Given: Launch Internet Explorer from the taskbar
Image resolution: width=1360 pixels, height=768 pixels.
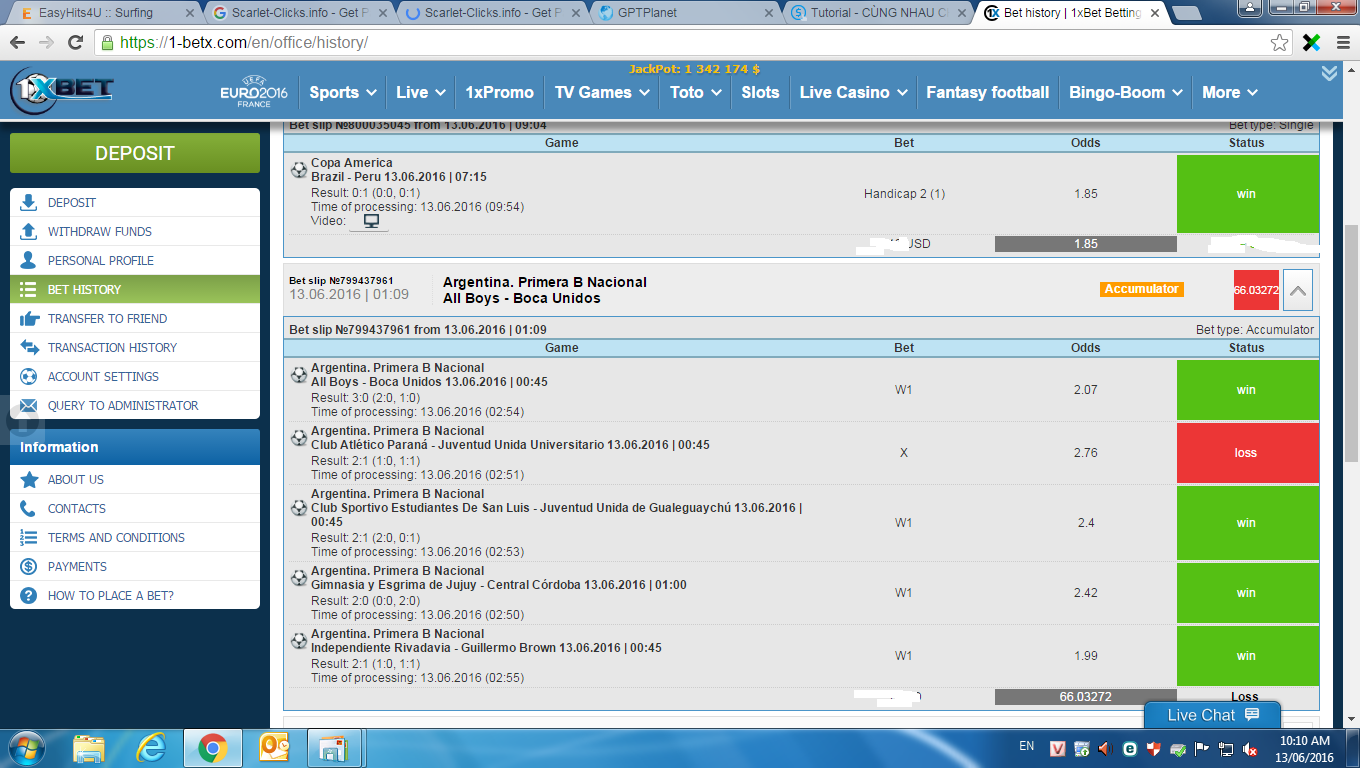Looking at the screenshot, I should [151, 747].
